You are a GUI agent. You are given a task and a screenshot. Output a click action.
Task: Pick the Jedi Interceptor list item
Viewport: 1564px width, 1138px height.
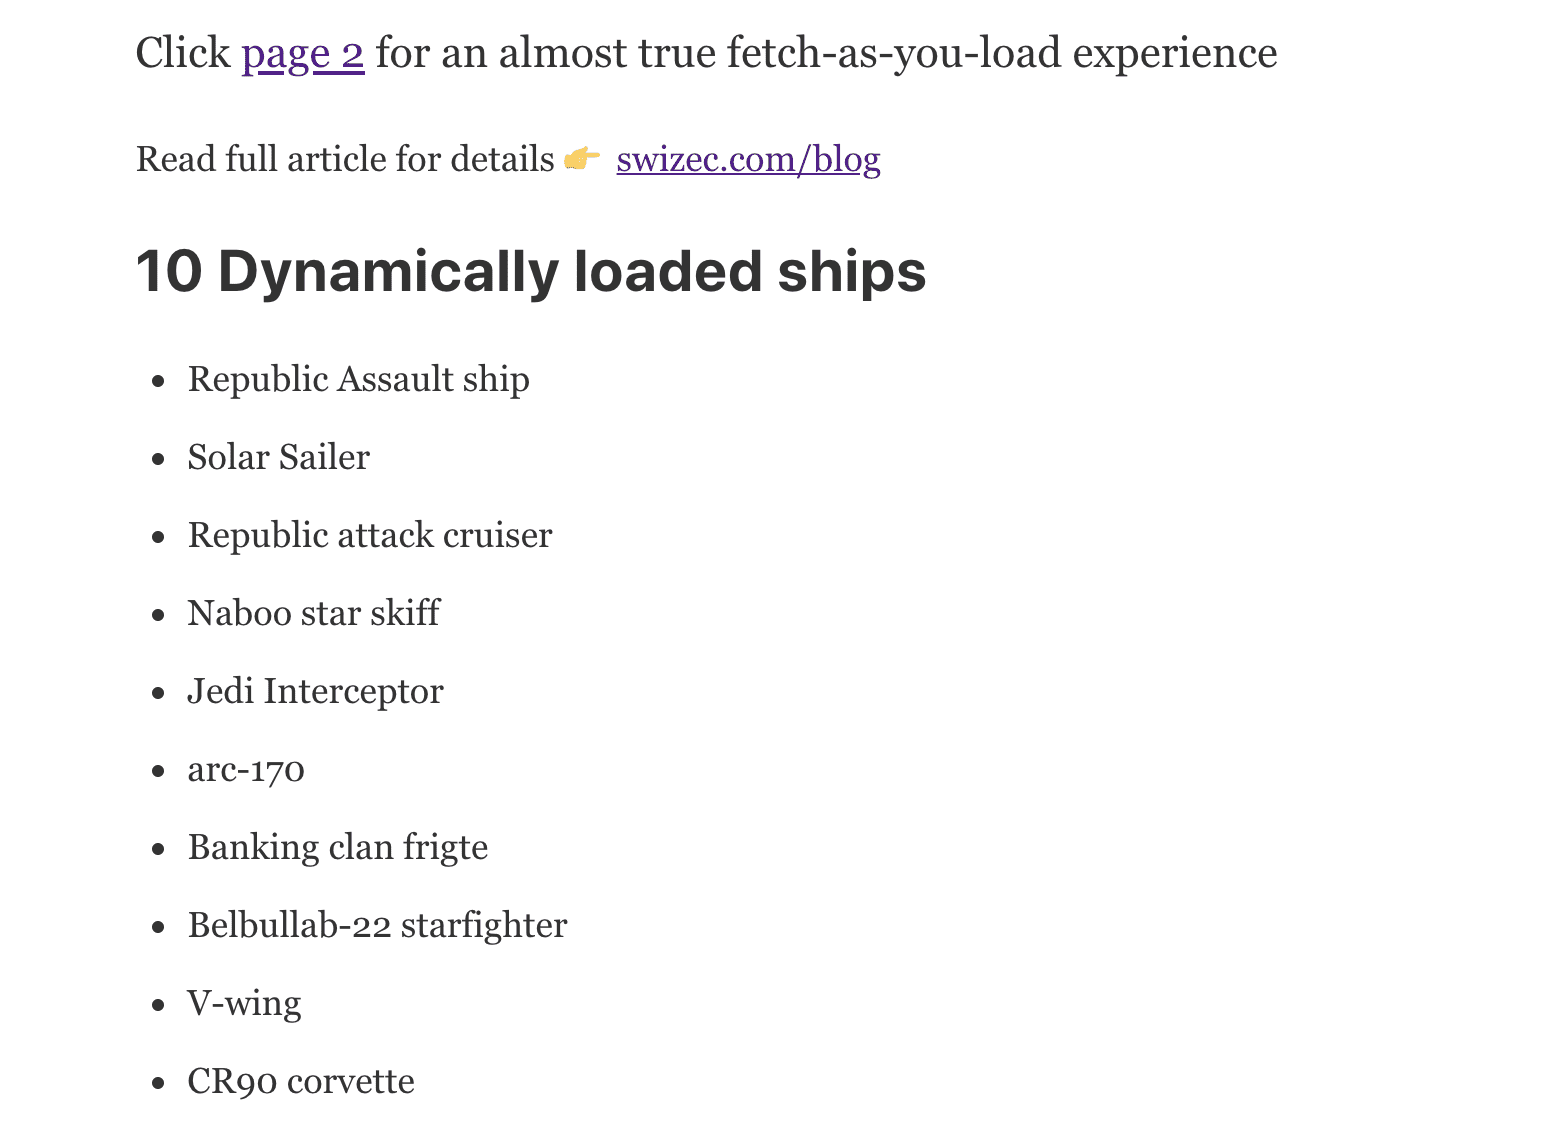(315, 692)
